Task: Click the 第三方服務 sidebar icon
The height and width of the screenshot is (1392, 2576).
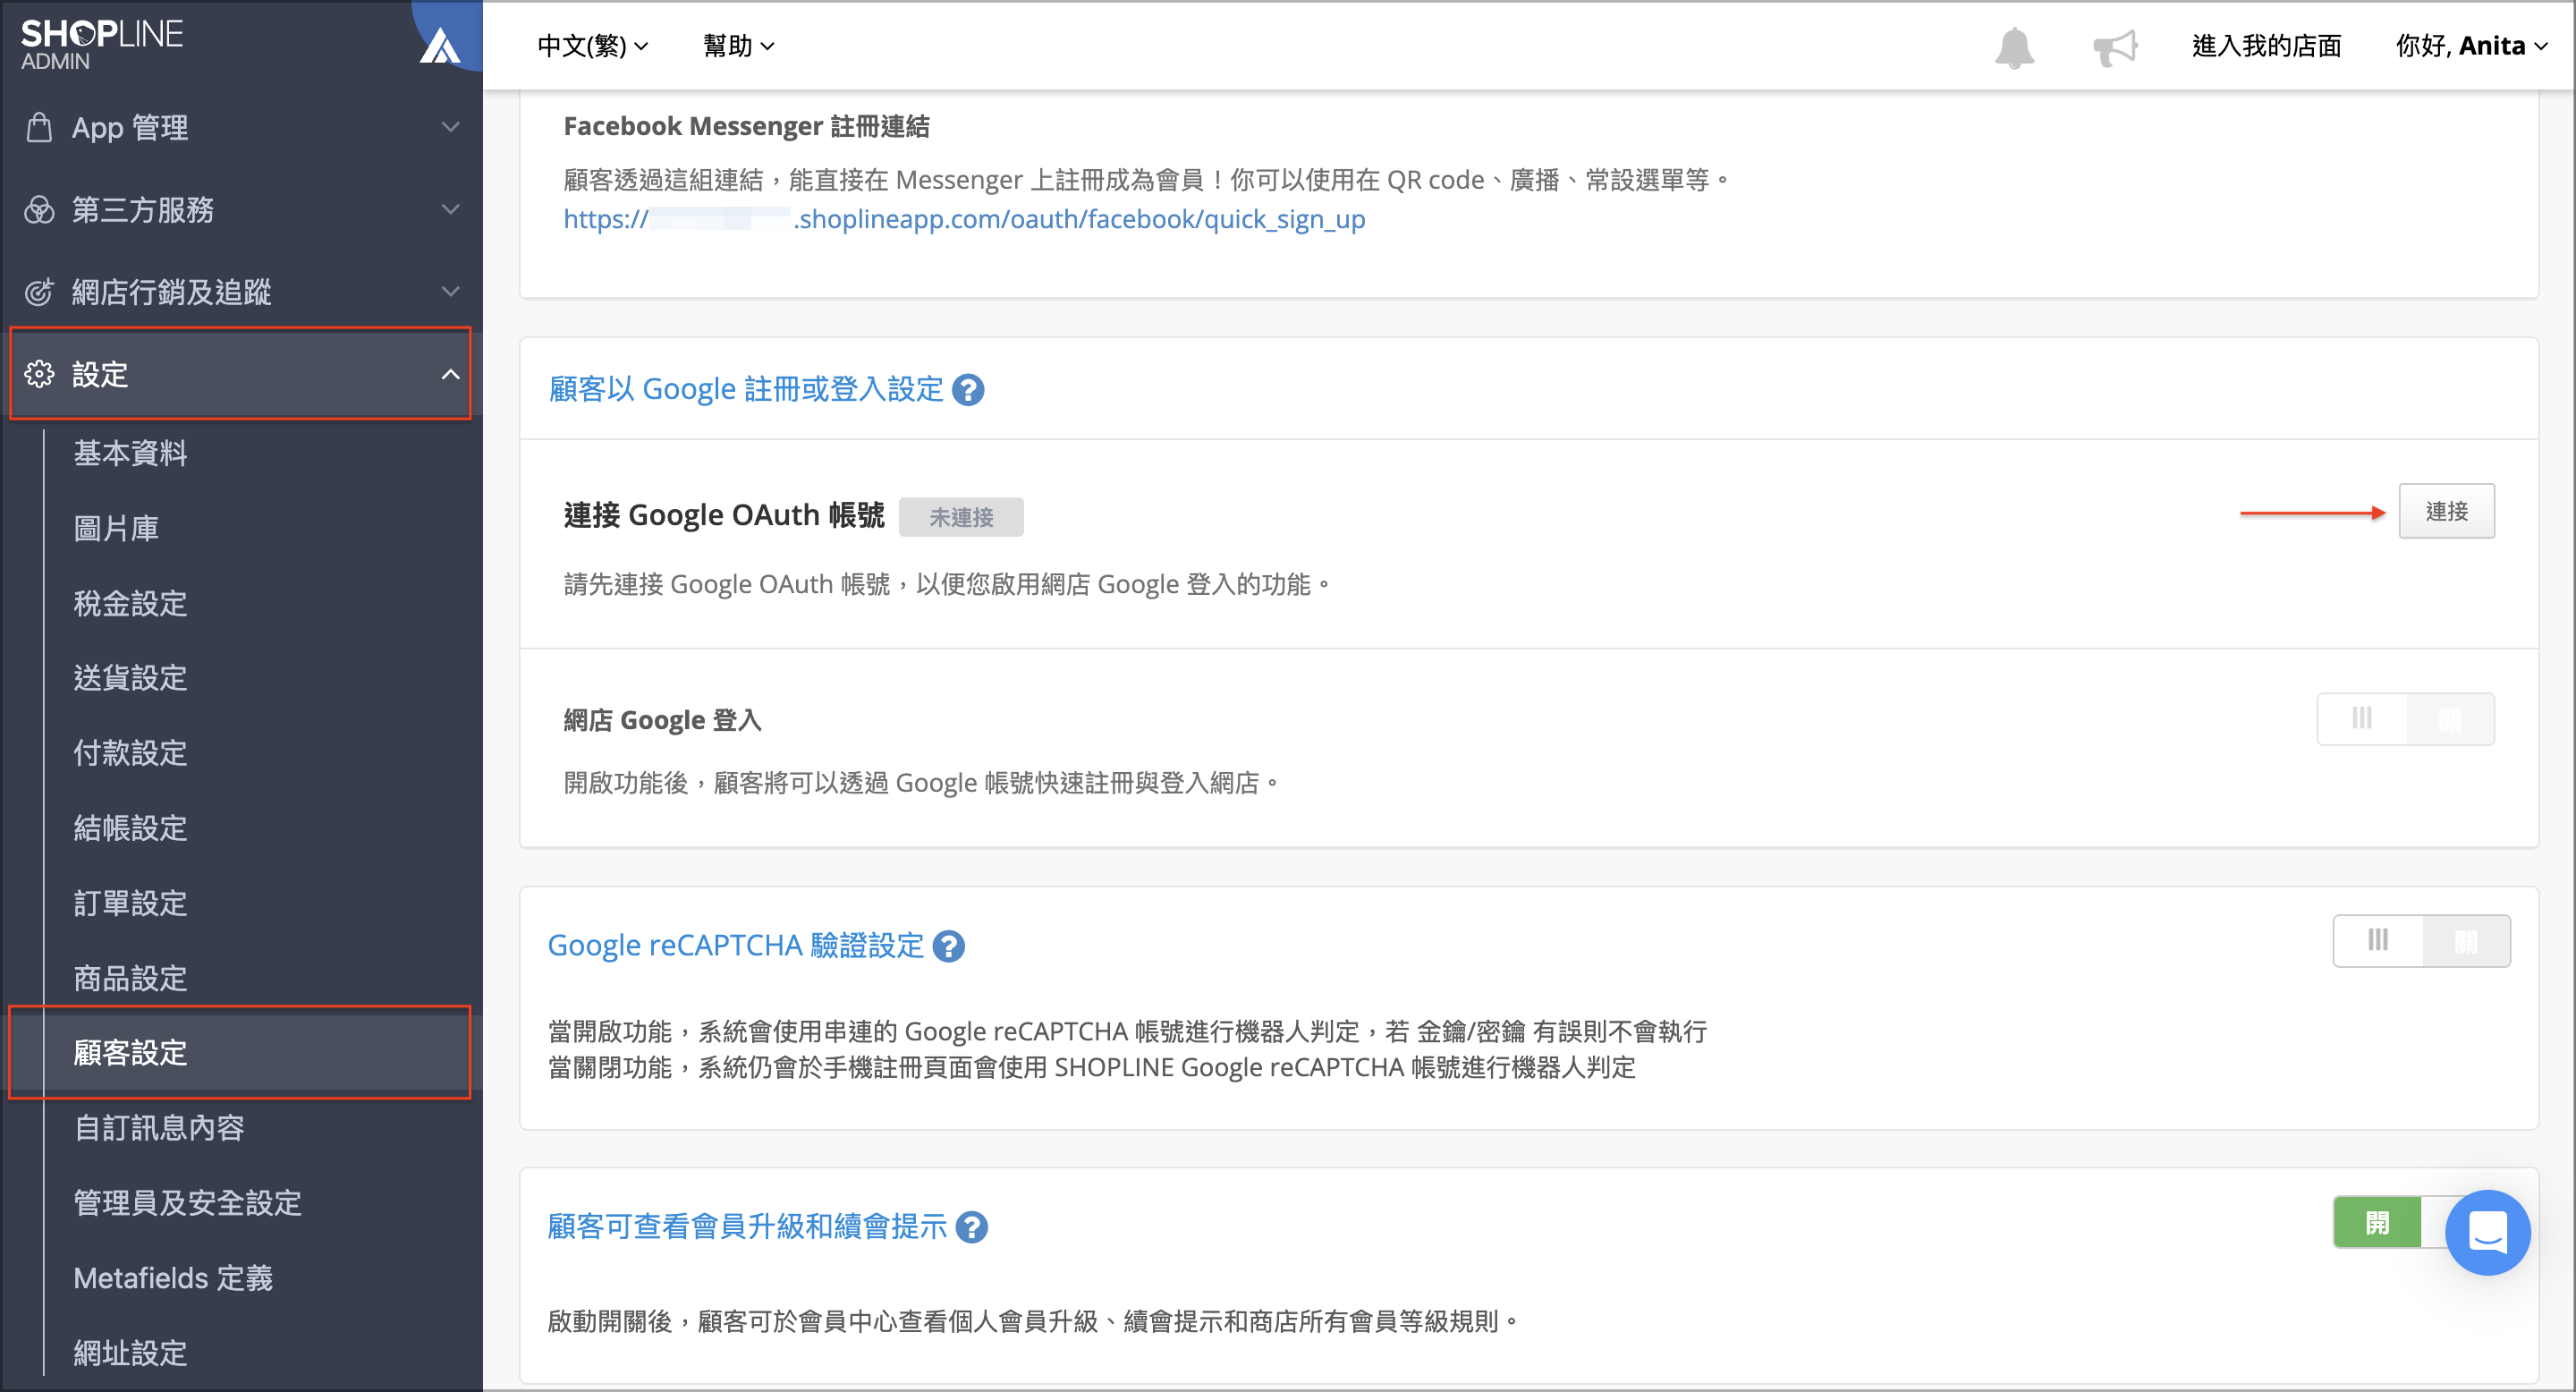Action: [39, 210]
